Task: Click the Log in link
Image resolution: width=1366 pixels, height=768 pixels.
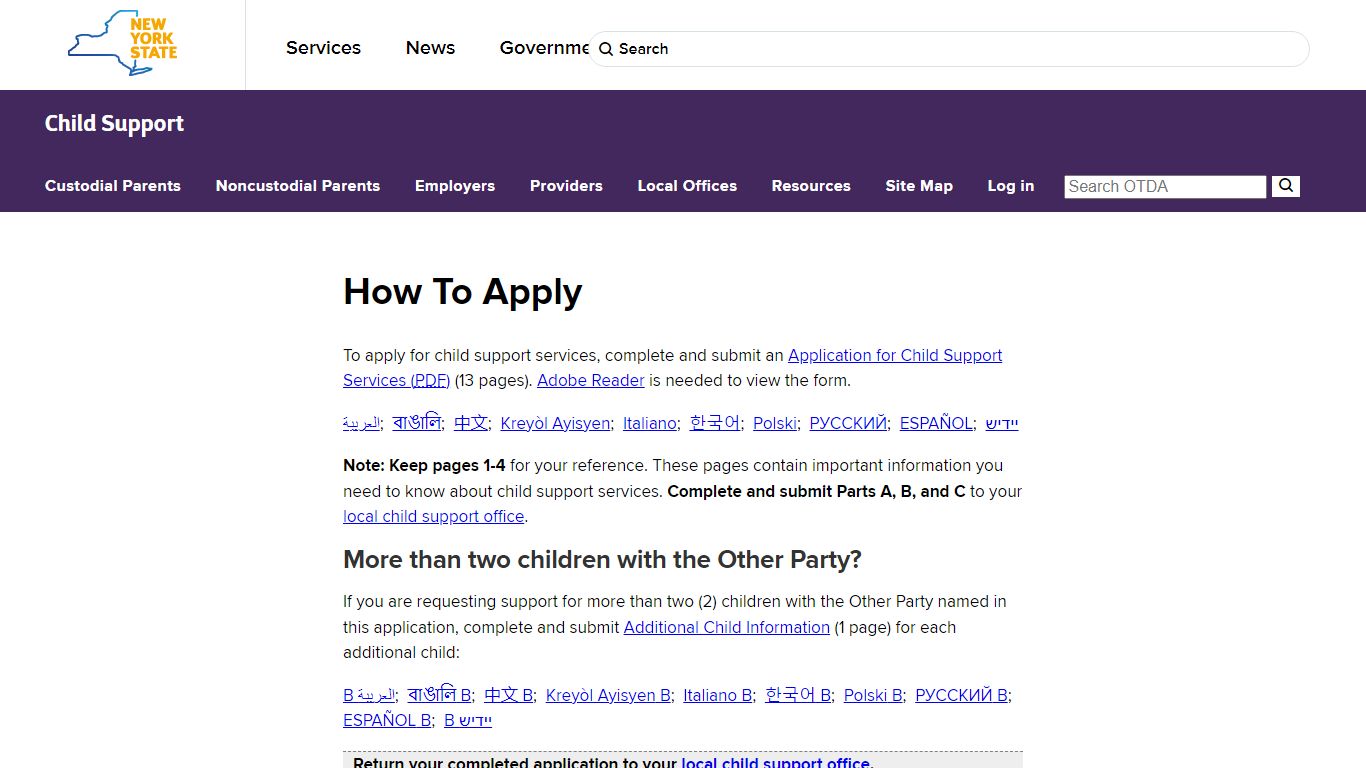Action: (x=1011, y=186)
